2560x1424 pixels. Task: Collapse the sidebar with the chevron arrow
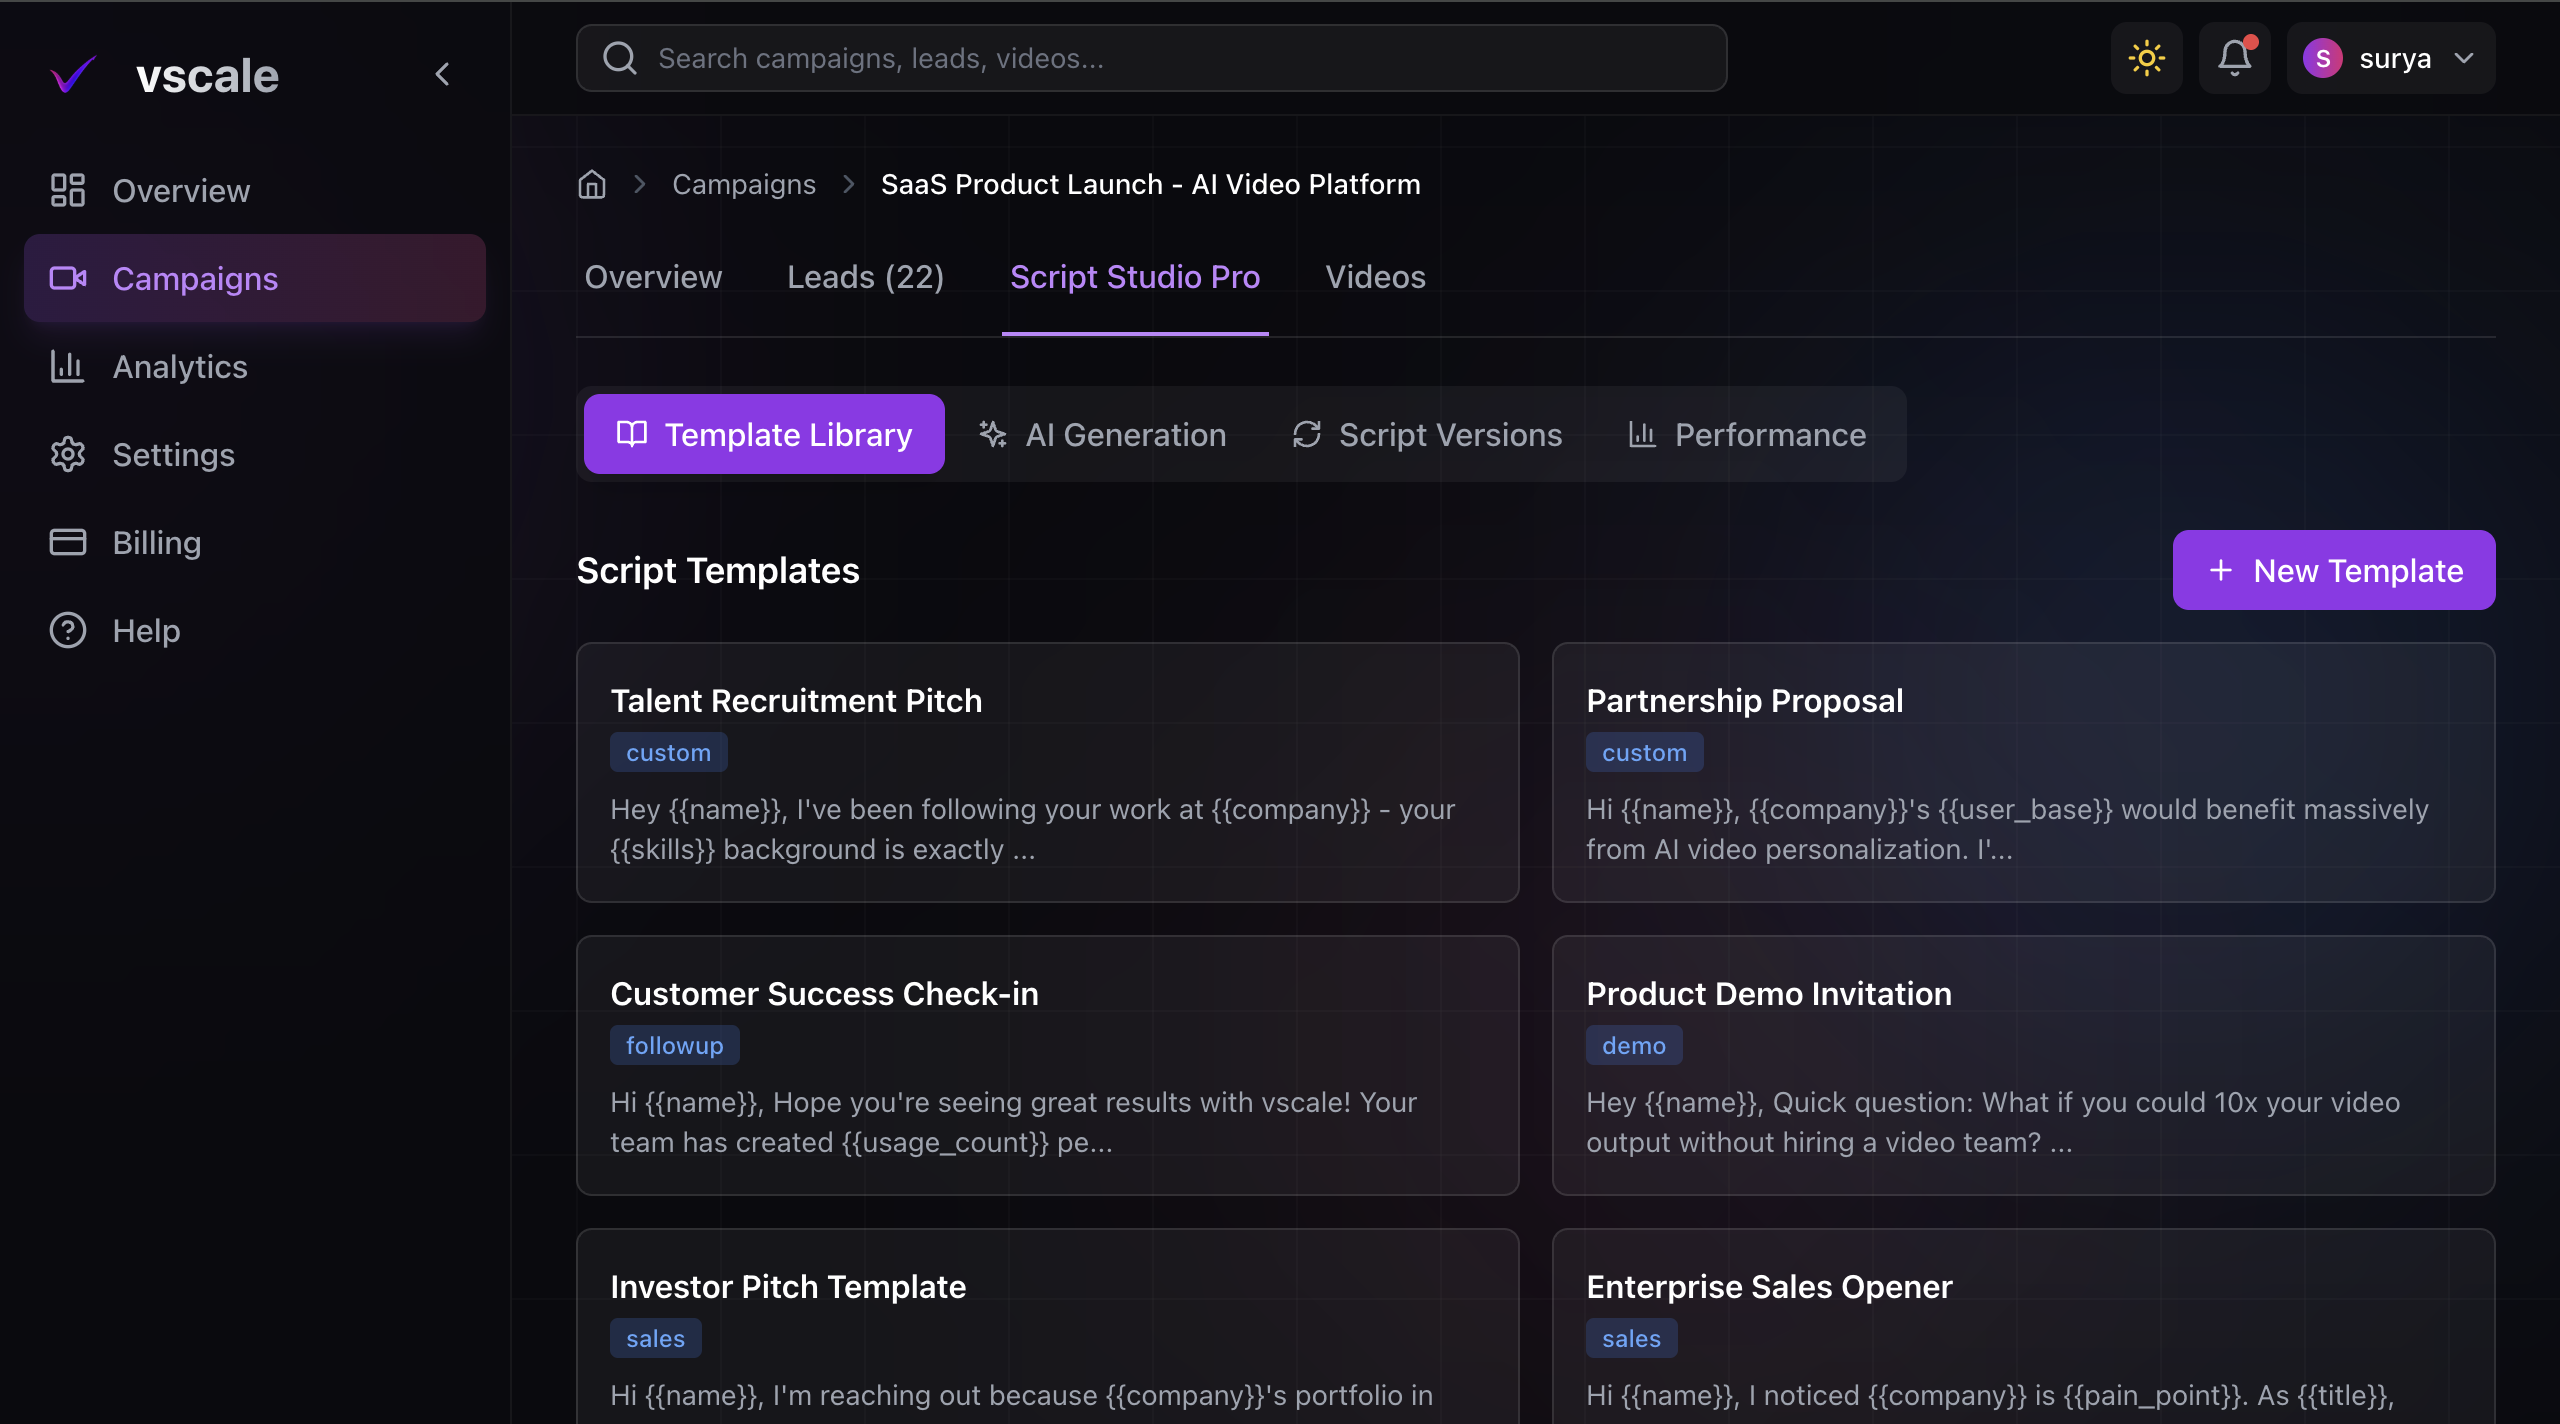tap(442, 73)
